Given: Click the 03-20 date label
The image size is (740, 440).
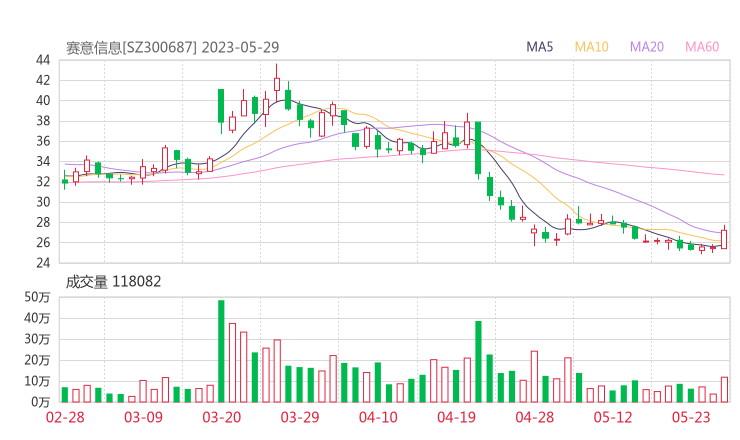Looking at the screenshot, I should pos(222,417).
